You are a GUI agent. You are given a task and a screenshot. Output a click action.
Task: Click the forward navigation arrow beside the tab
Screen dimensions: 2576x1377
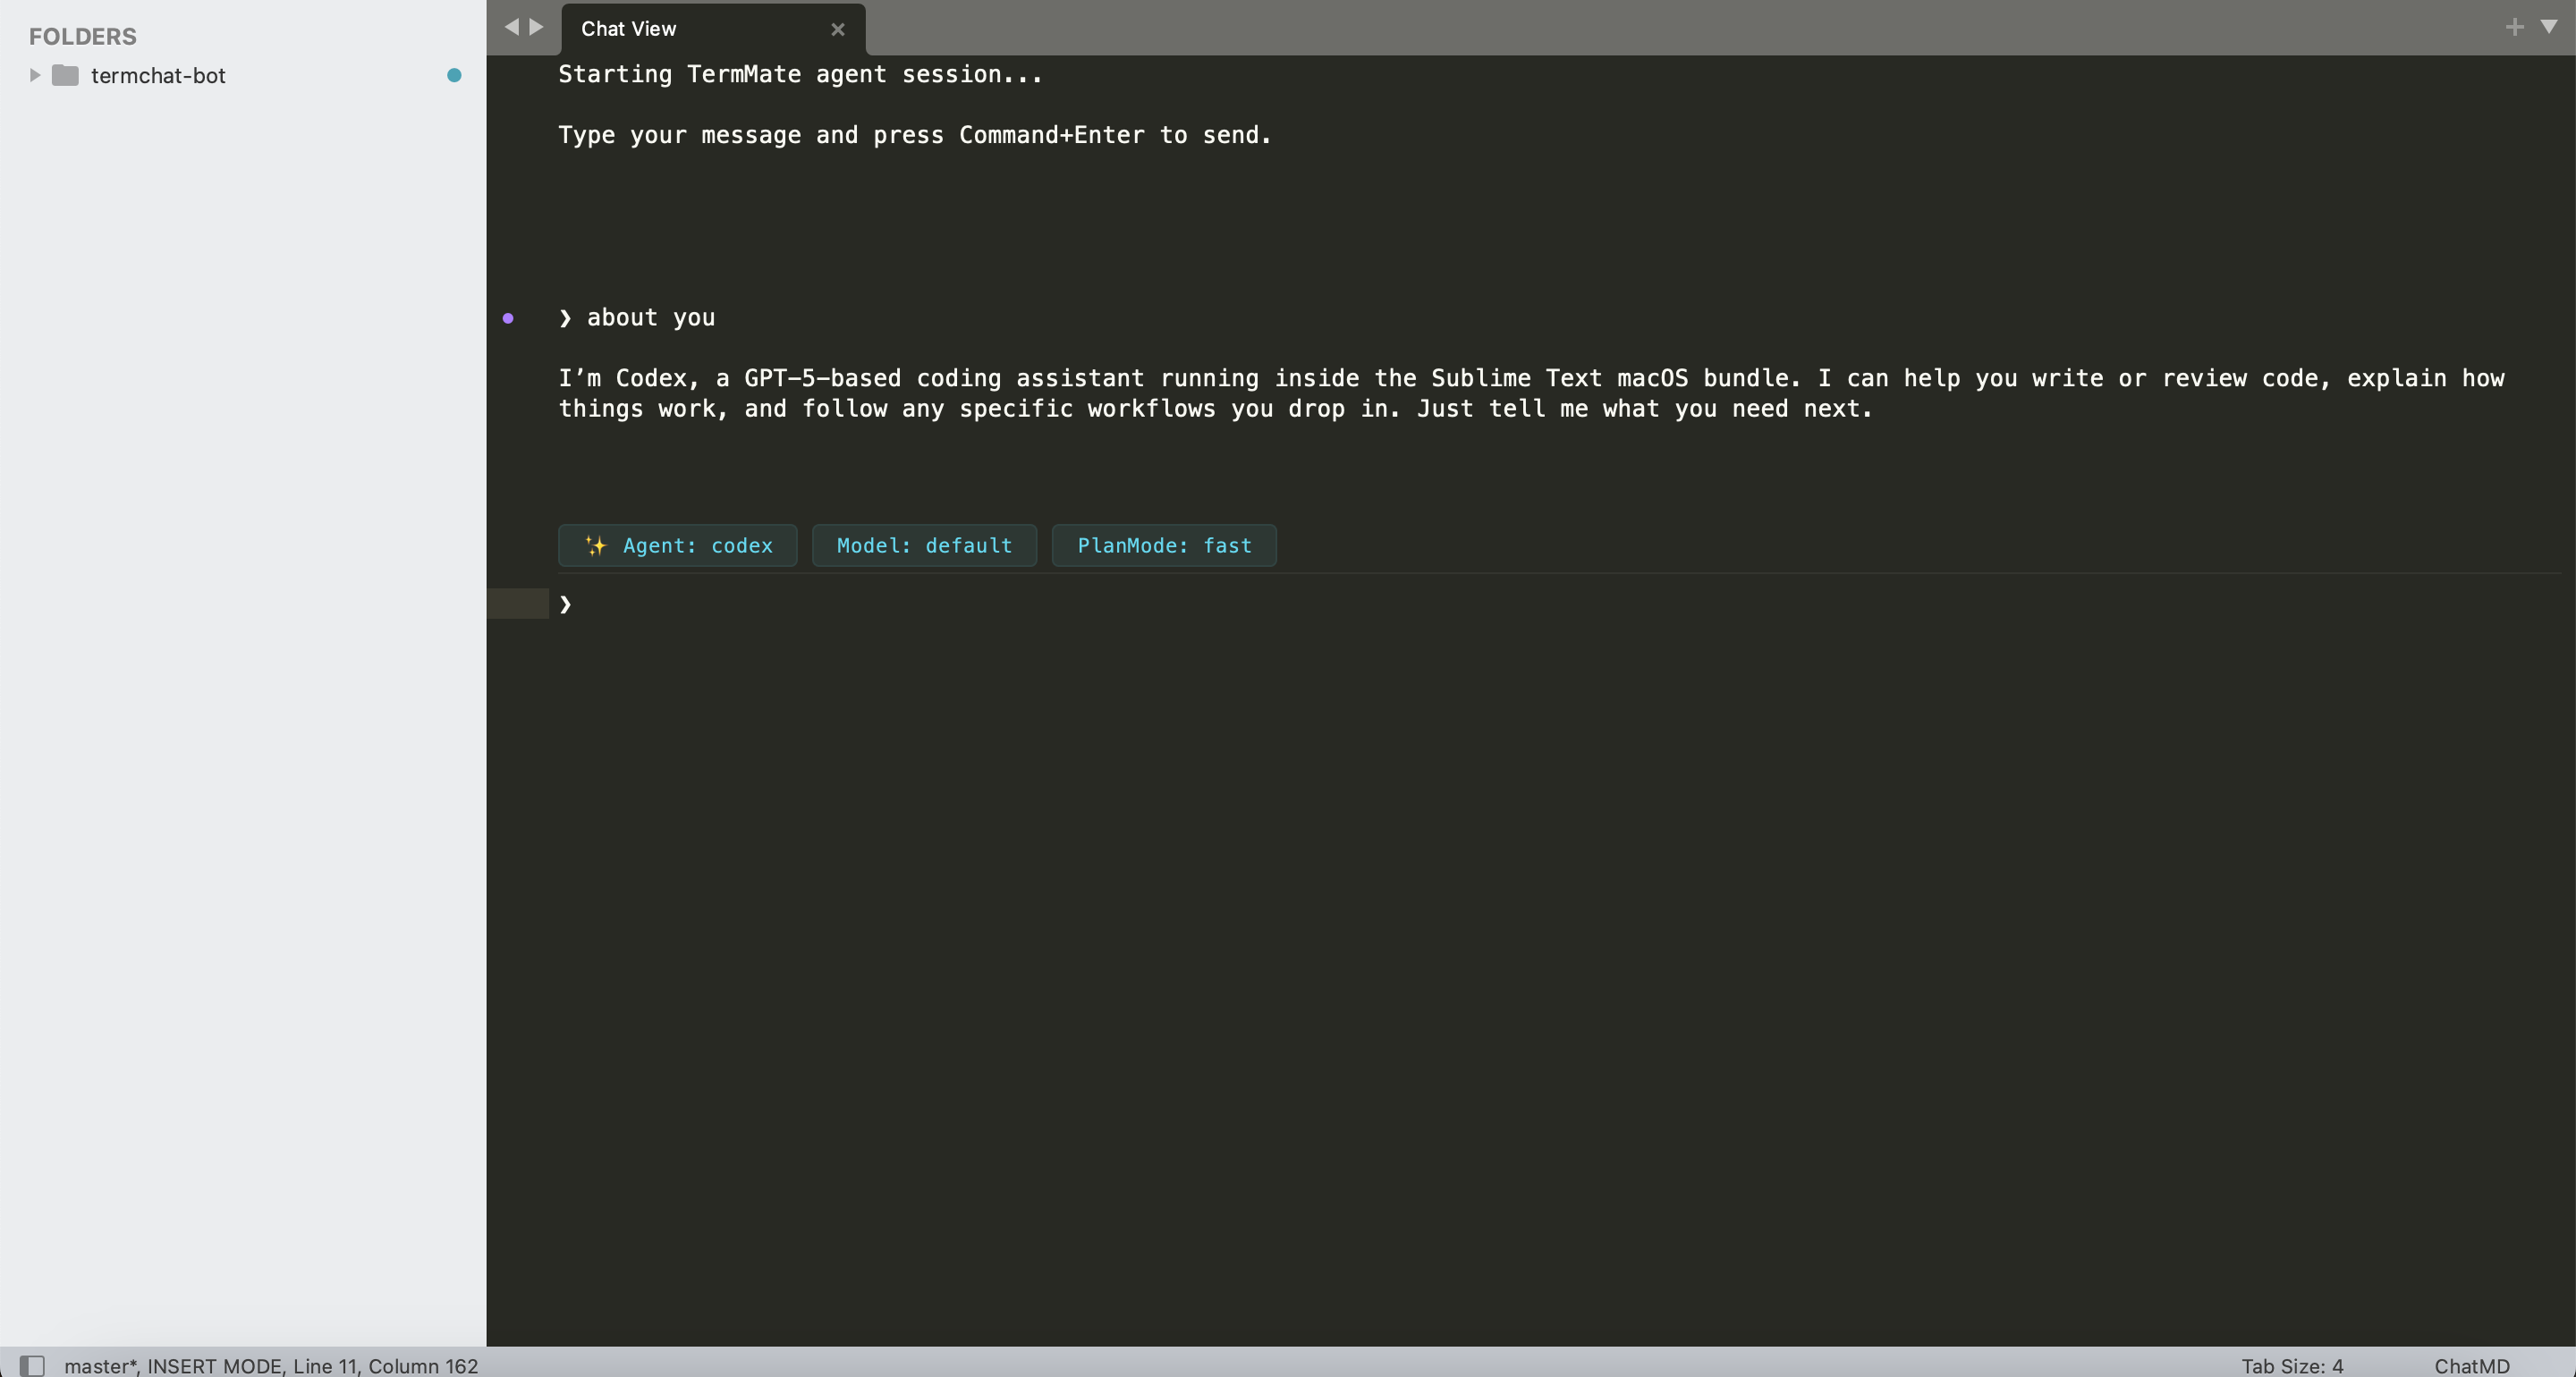click(535, 27)
